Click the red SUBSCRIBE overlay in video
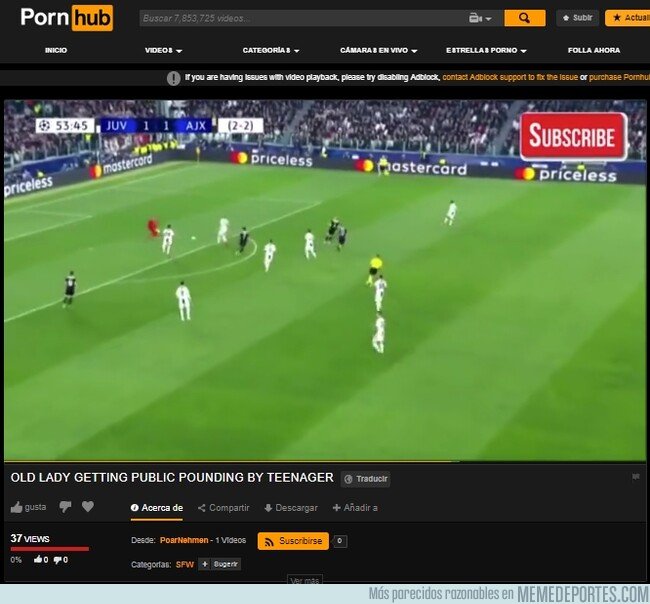Viewport: 650px width, 604px height. point(573,136)
